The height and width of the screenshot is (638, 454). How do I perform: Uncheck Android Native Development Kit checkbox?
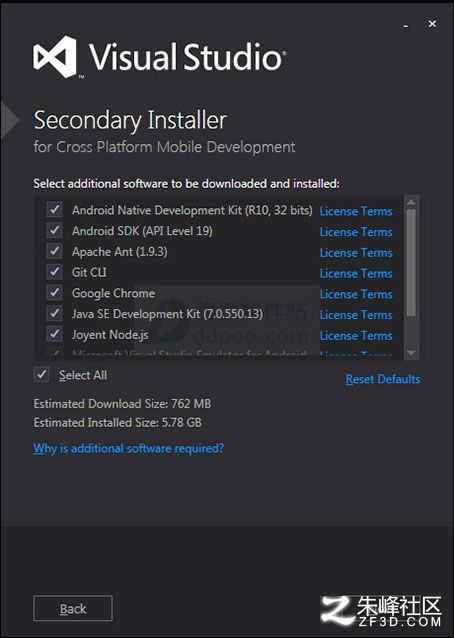click(x=54, y=210)
